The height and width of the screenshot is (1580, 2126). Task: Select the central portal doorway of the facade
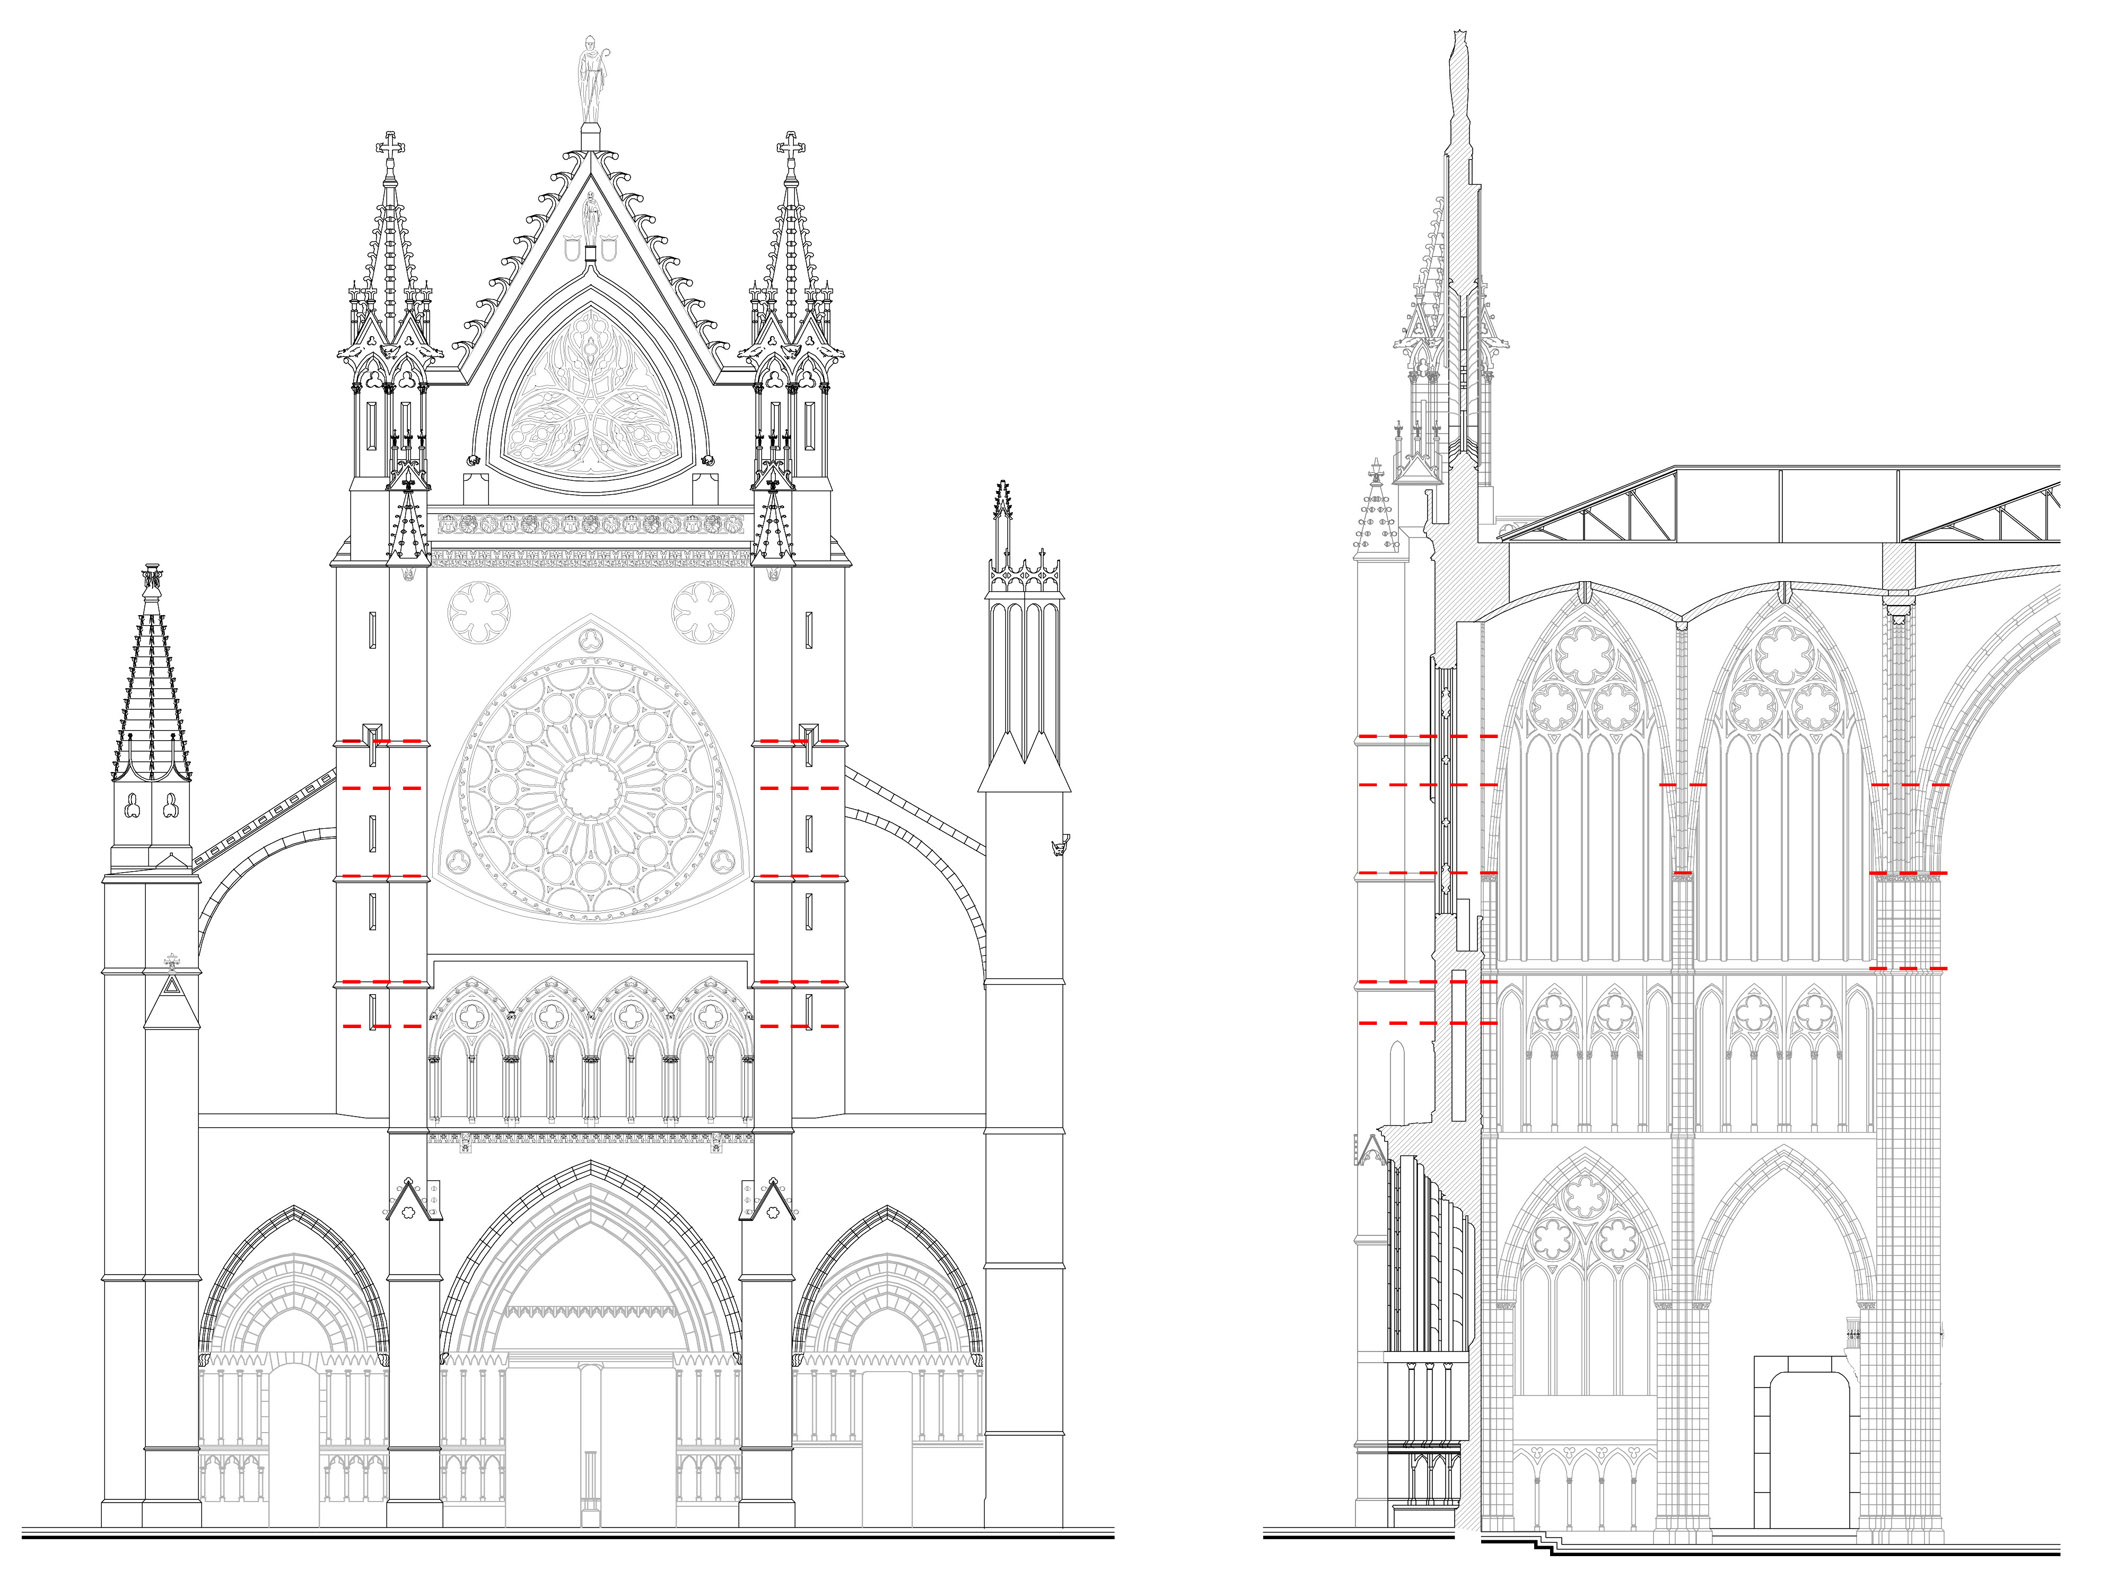click(591, 1440)
